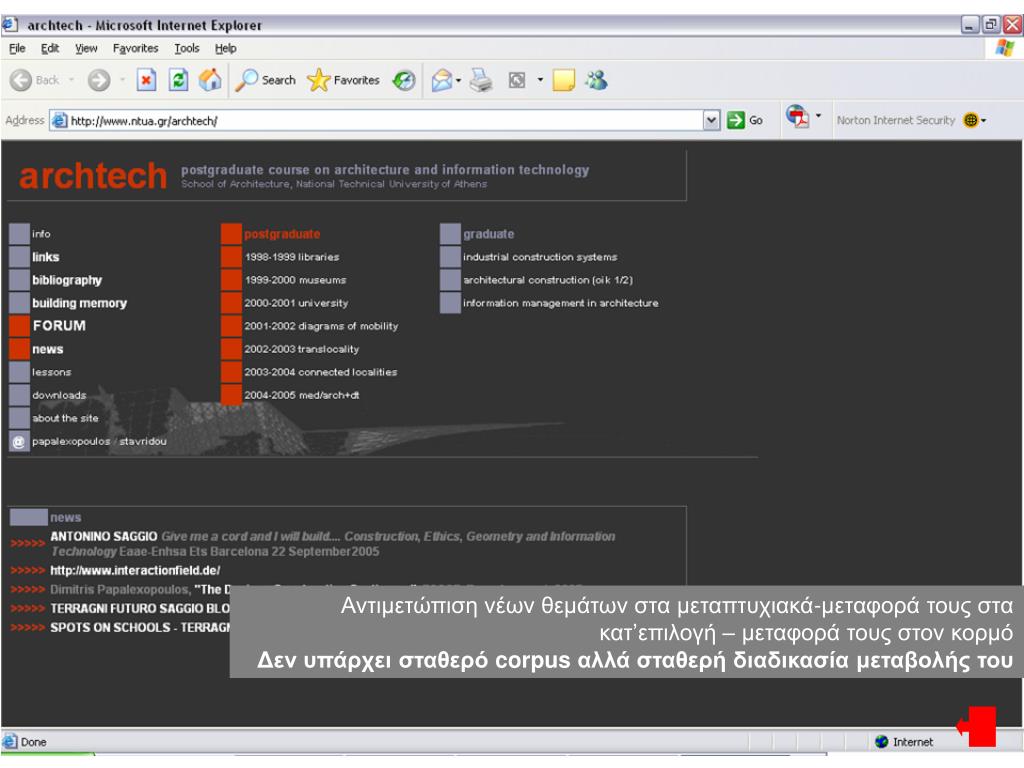The image size is (1024, 768).
Task: Open 2001-2002 diagrams of mobility link
Action: [321, 326]
